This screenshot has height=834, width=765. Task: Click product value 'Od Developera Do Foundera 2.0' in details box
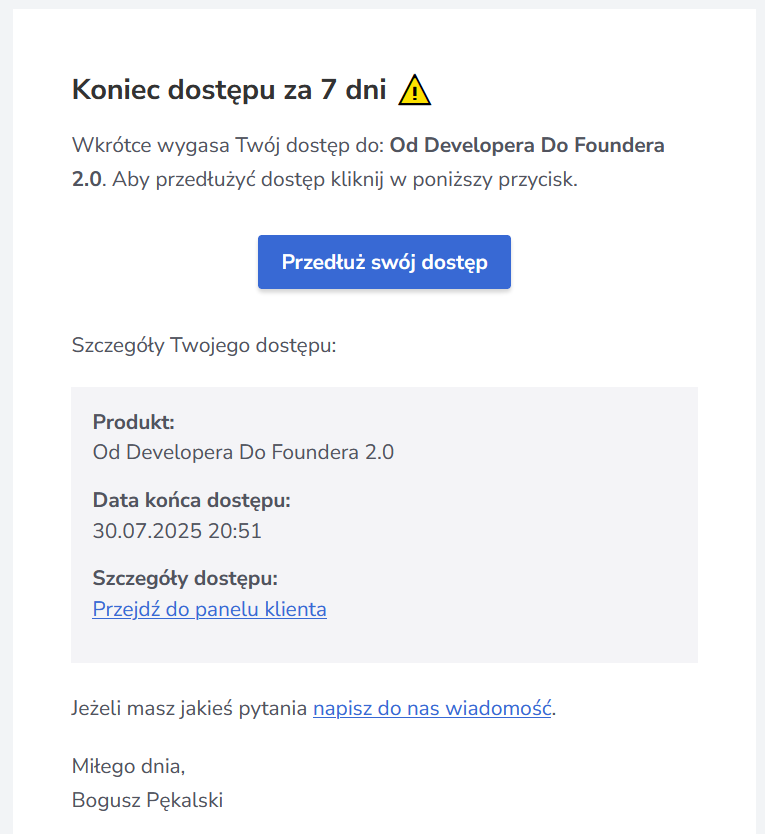coord(243,452)
